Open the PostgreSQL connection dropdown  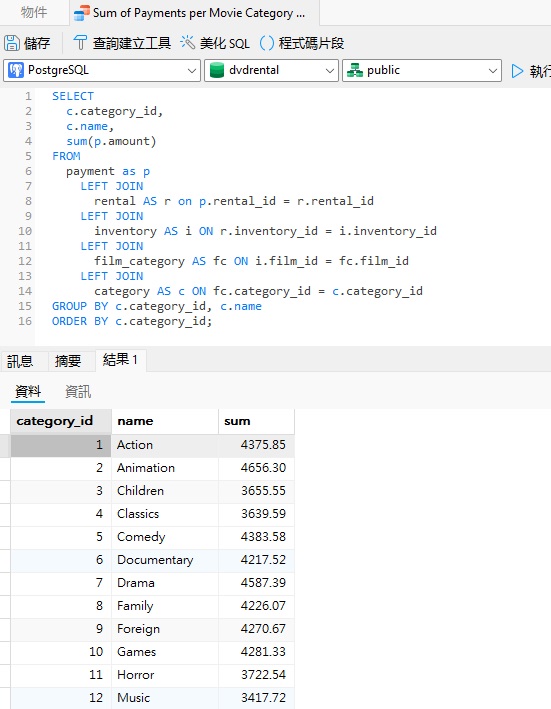pos(102,71)
